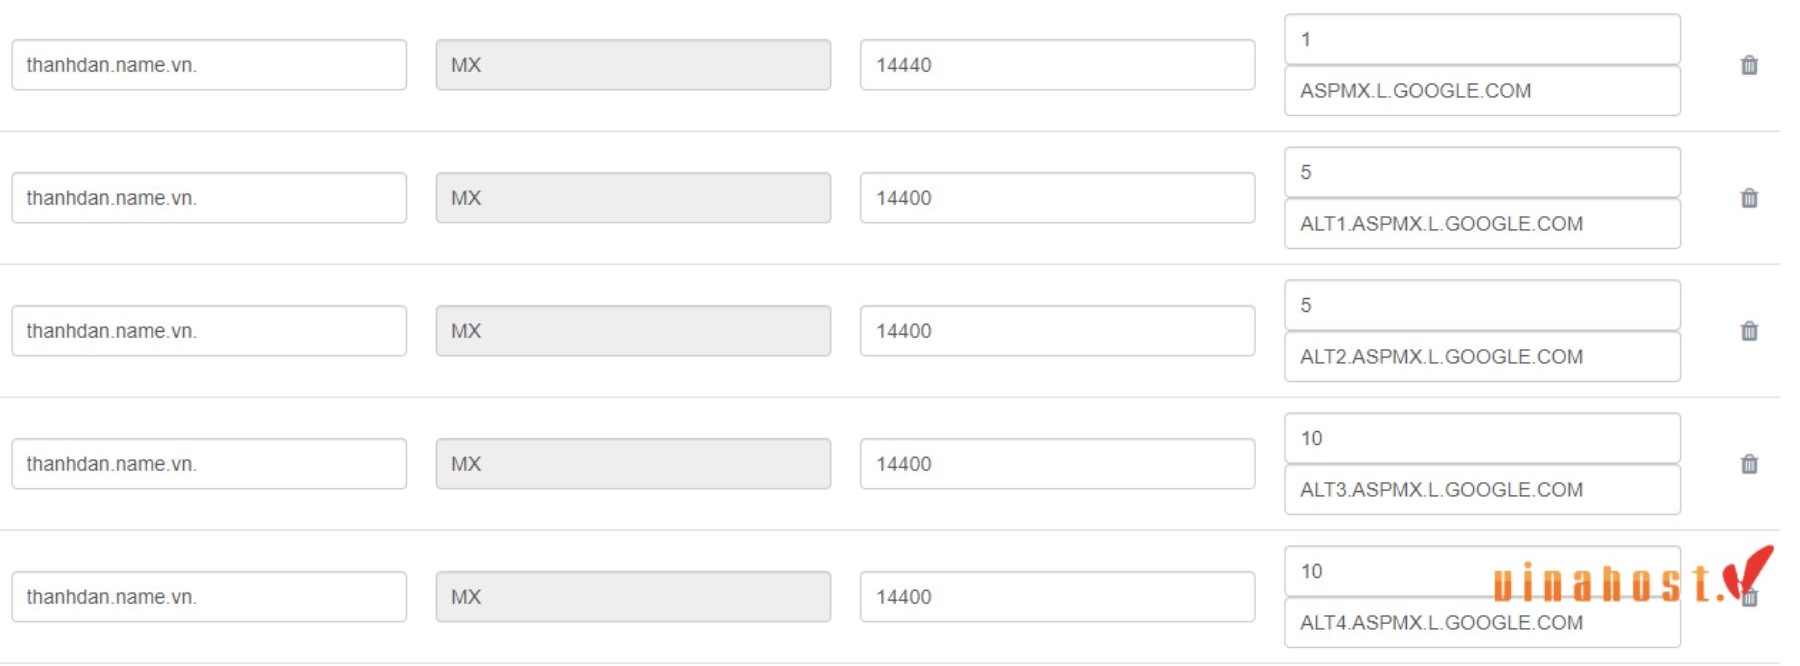This screenshot has height=666, width=1800.
Task: Focus priority 10 field for ALT3 record
Action: (x=1482, y=438)
